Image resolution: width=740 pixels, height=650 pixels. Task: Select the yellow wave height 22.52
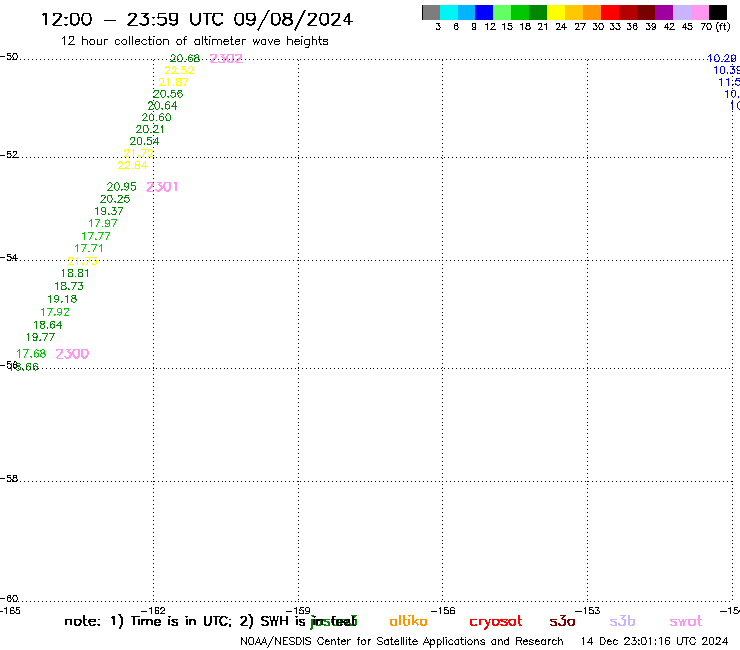coord(179,70)
